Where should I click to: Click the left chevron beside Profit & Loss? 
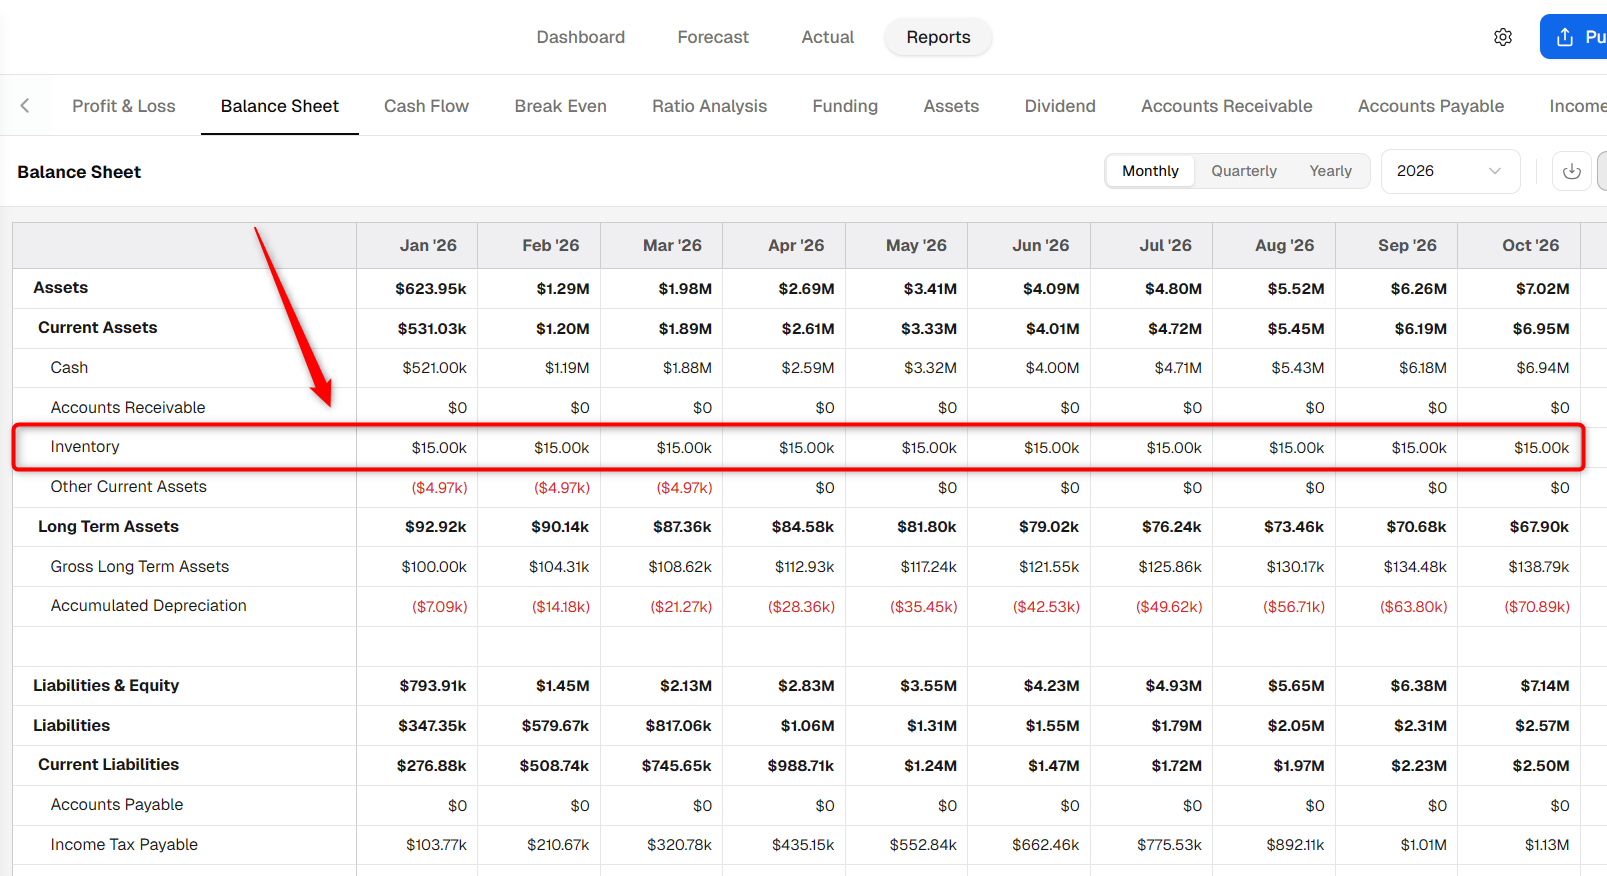tap(25, 105)
